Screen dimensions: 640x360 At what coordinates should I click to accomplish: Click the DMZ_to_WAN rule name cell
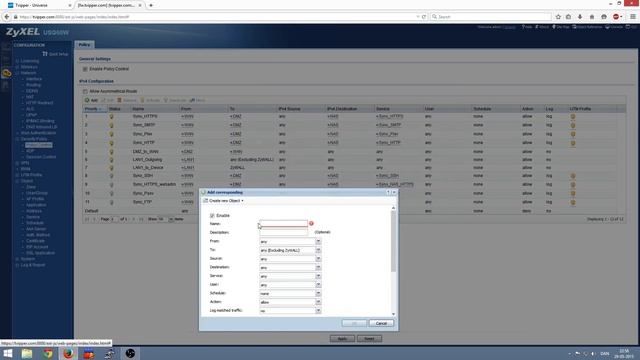[x=146, y=151]
